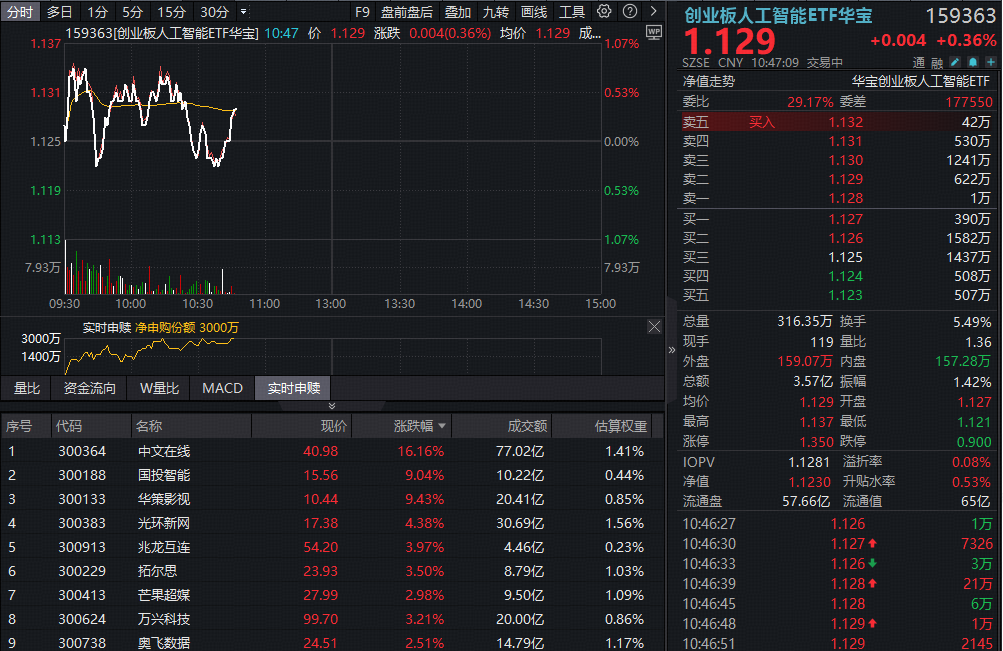Collapse the right side quote panel arrow
1003x651 pixels.
671,350
